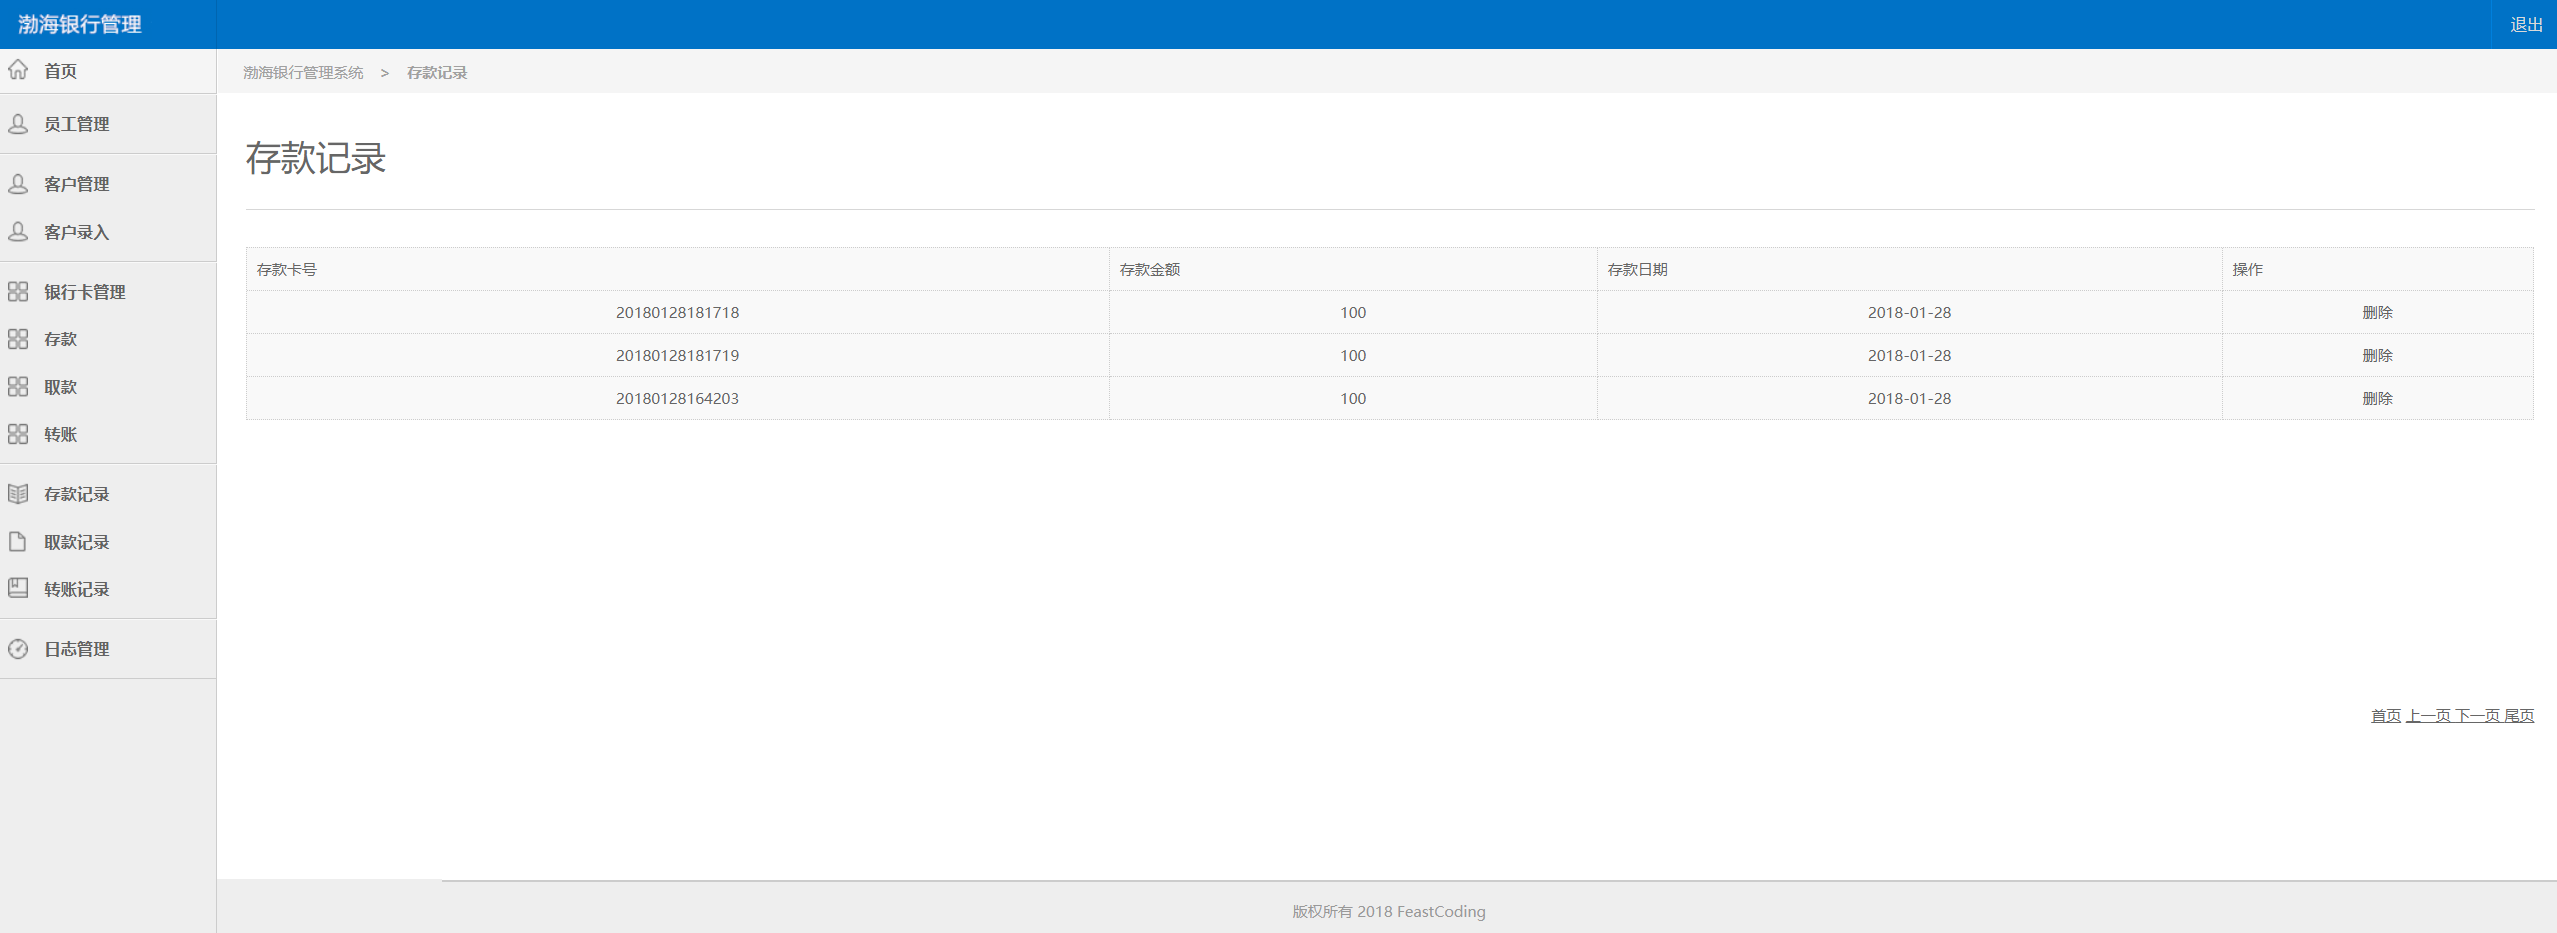Viewport: 2557px width, 933px height.
Task: Delete the record for card 20180128181719
Action: (x=2377, y=356)
